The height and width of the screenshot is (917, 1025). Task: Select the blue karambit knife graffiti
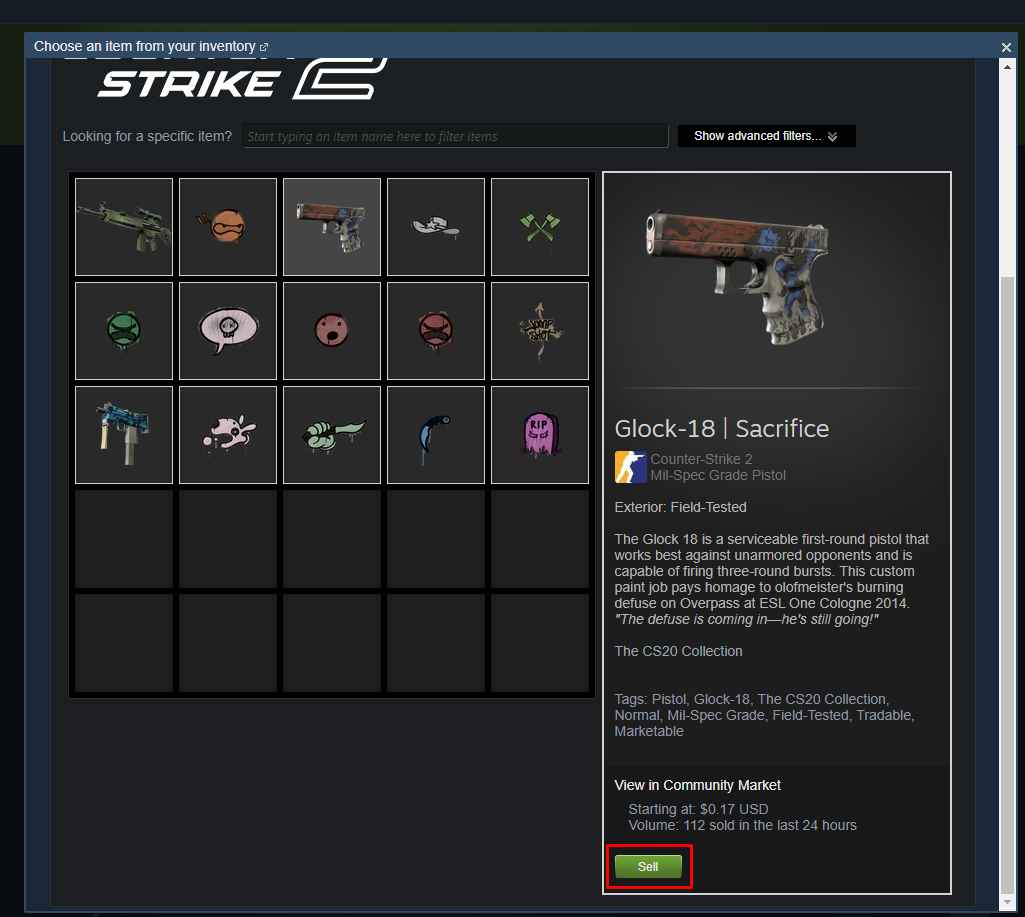tap(435, 435)
